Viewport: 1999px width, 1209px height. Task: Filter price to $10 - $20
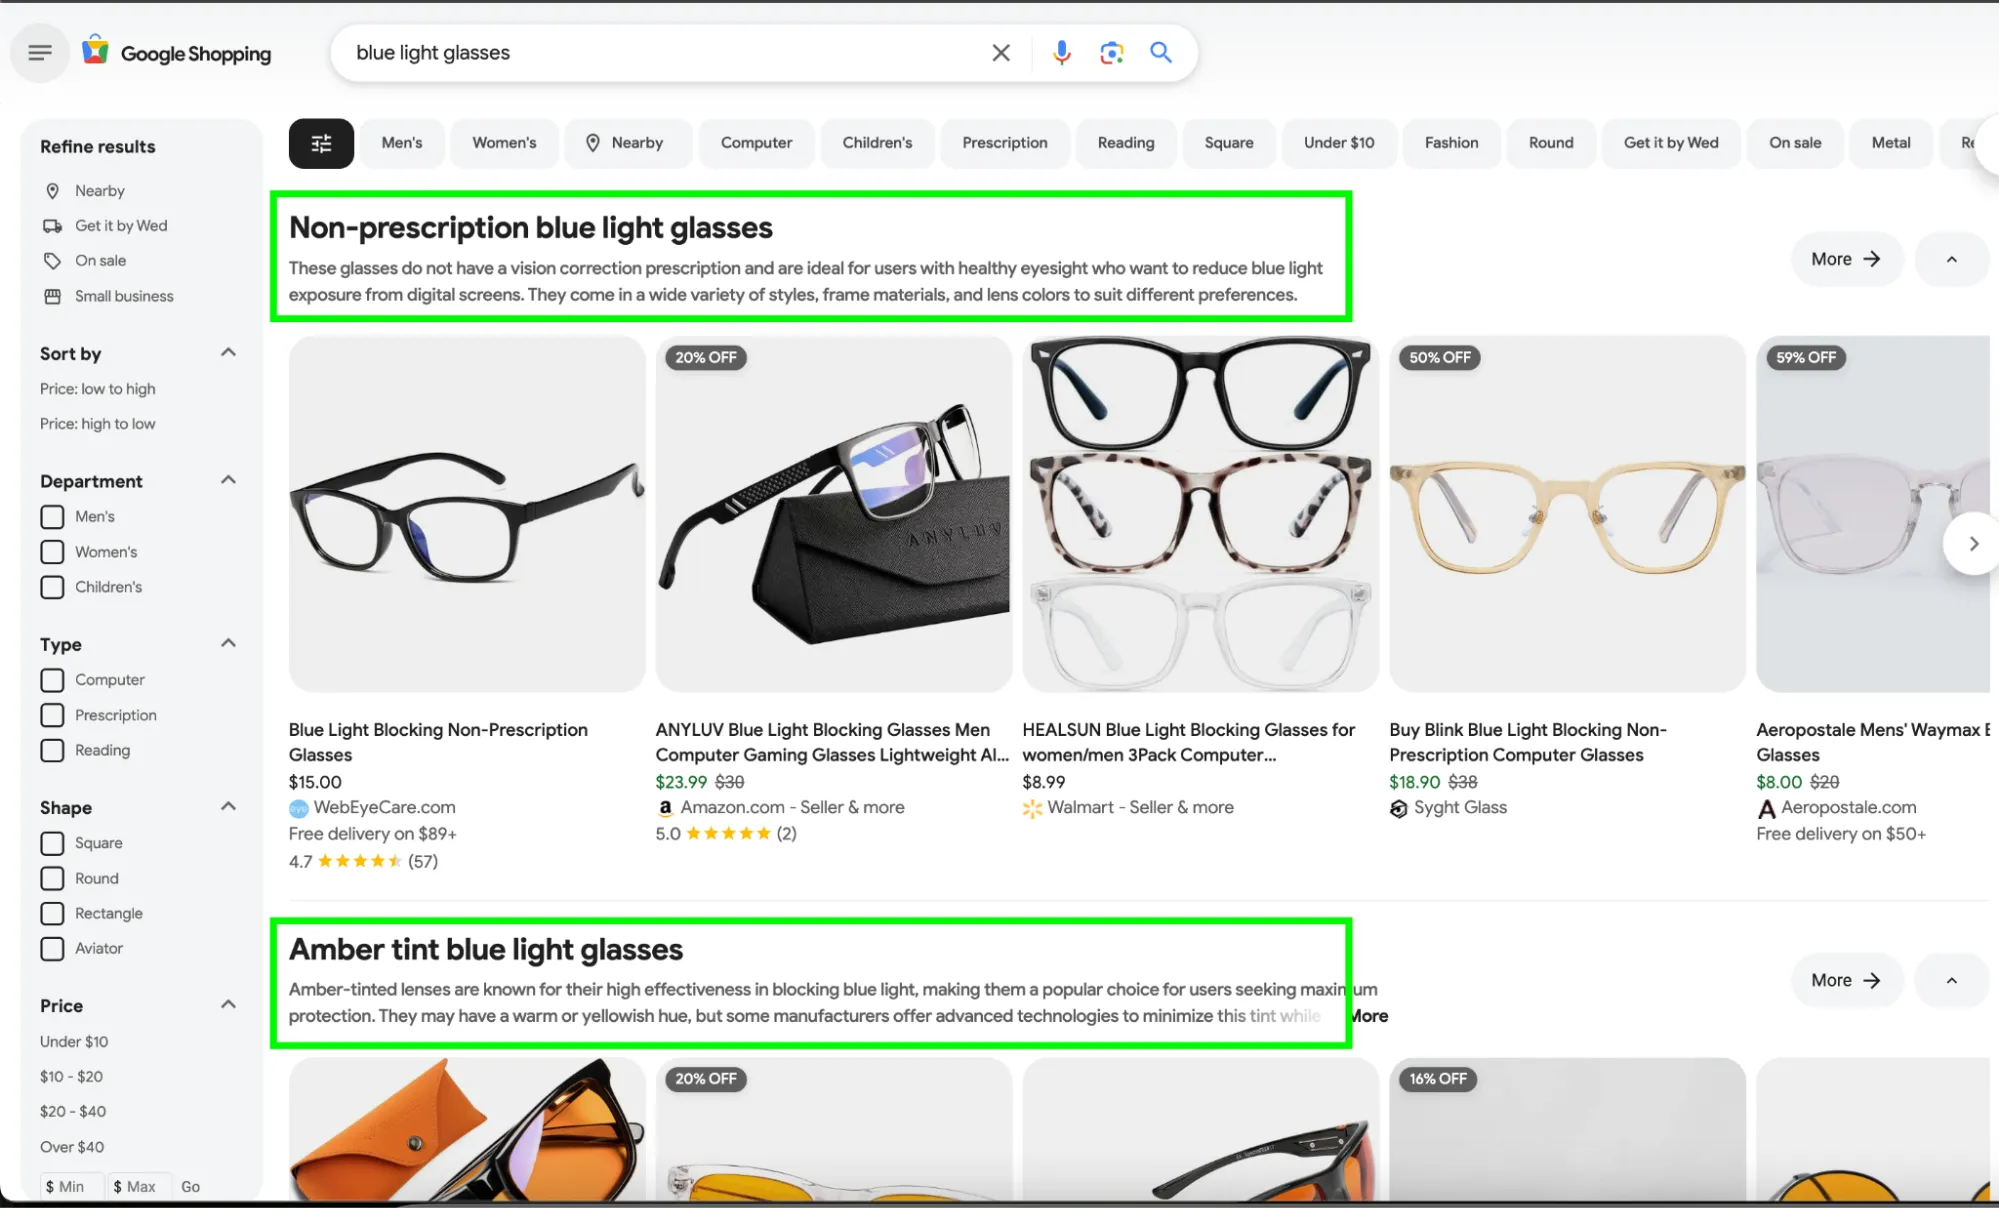click(71, 1077)
